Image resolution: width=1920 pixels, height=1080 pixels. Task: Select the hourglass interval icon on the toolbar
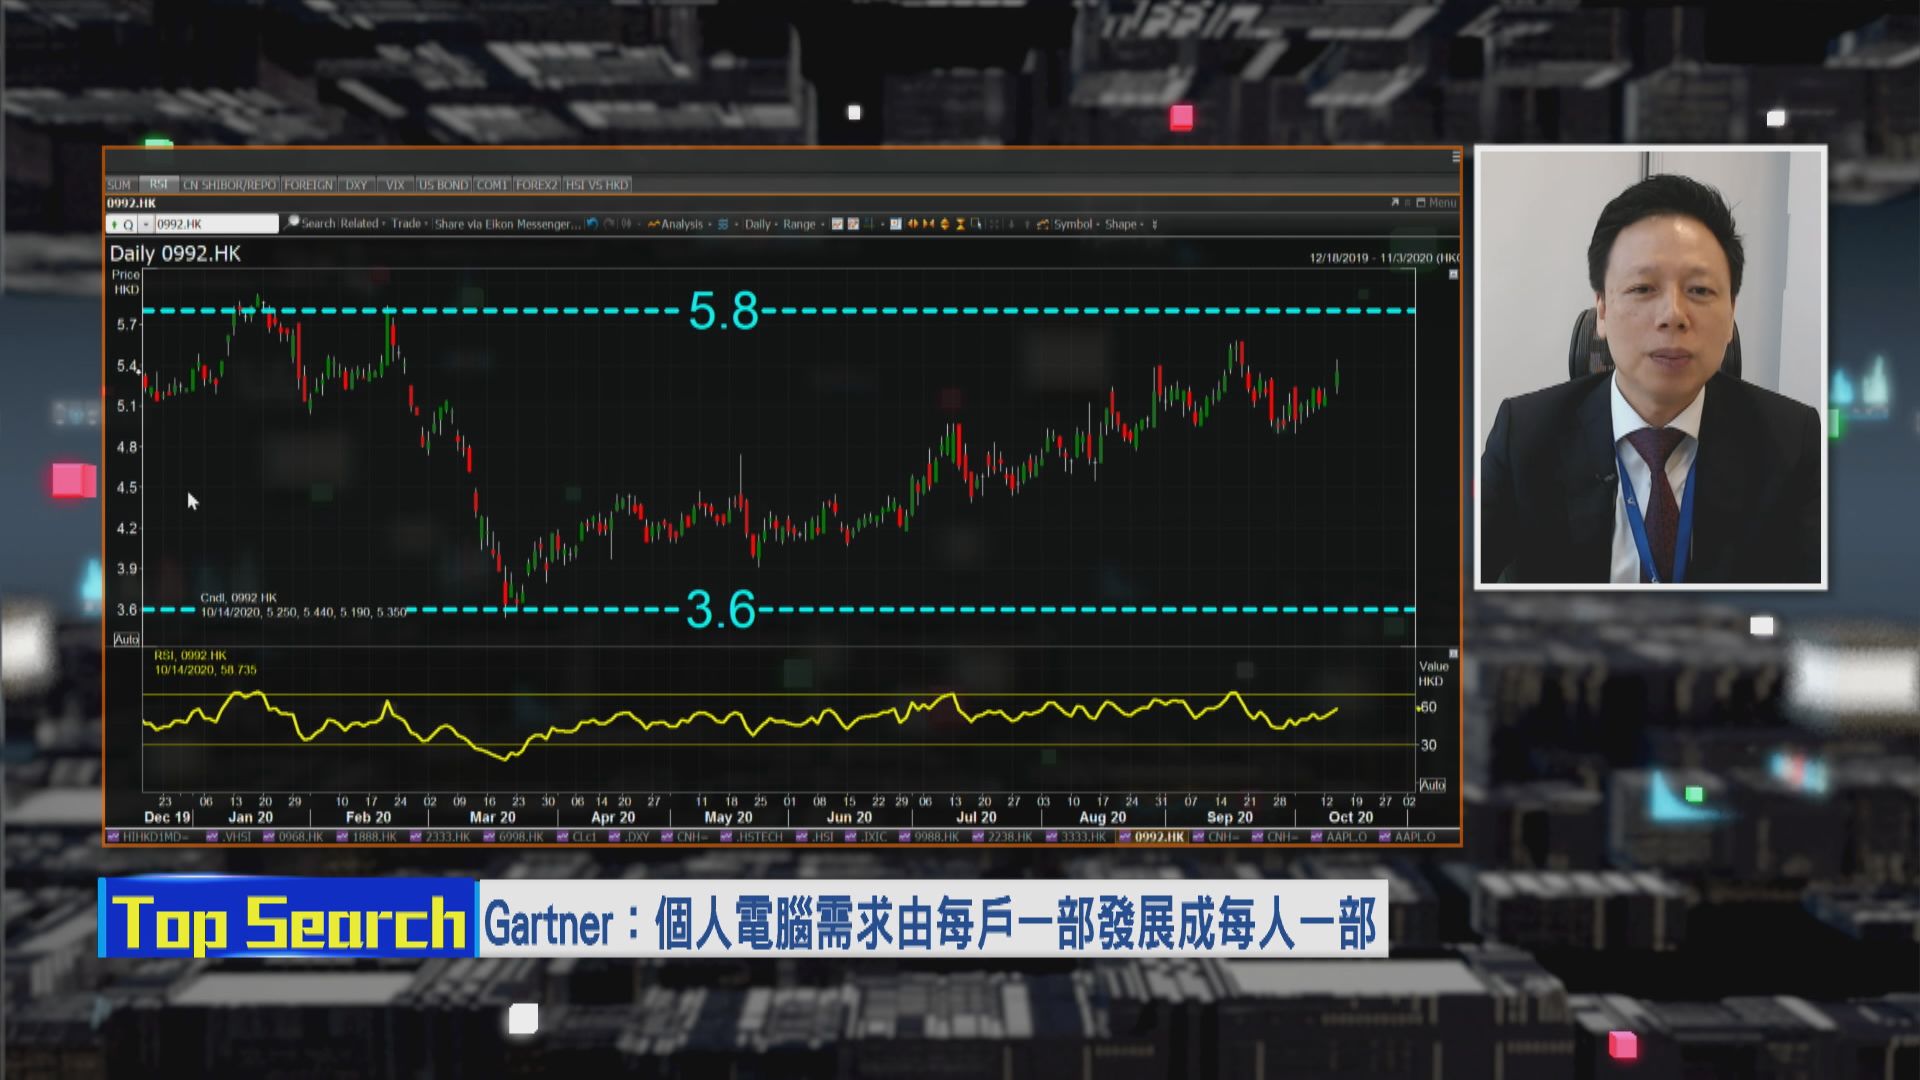pyautogui.click(x=960, y=224)
